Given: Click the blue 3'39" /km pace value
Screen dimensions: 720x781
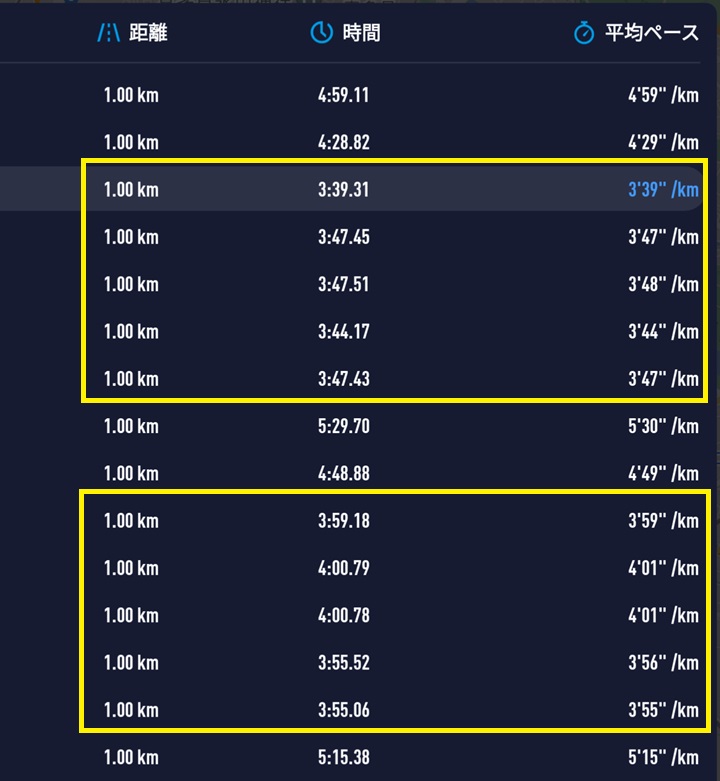Looking at the screenshot, I should 663,189.
